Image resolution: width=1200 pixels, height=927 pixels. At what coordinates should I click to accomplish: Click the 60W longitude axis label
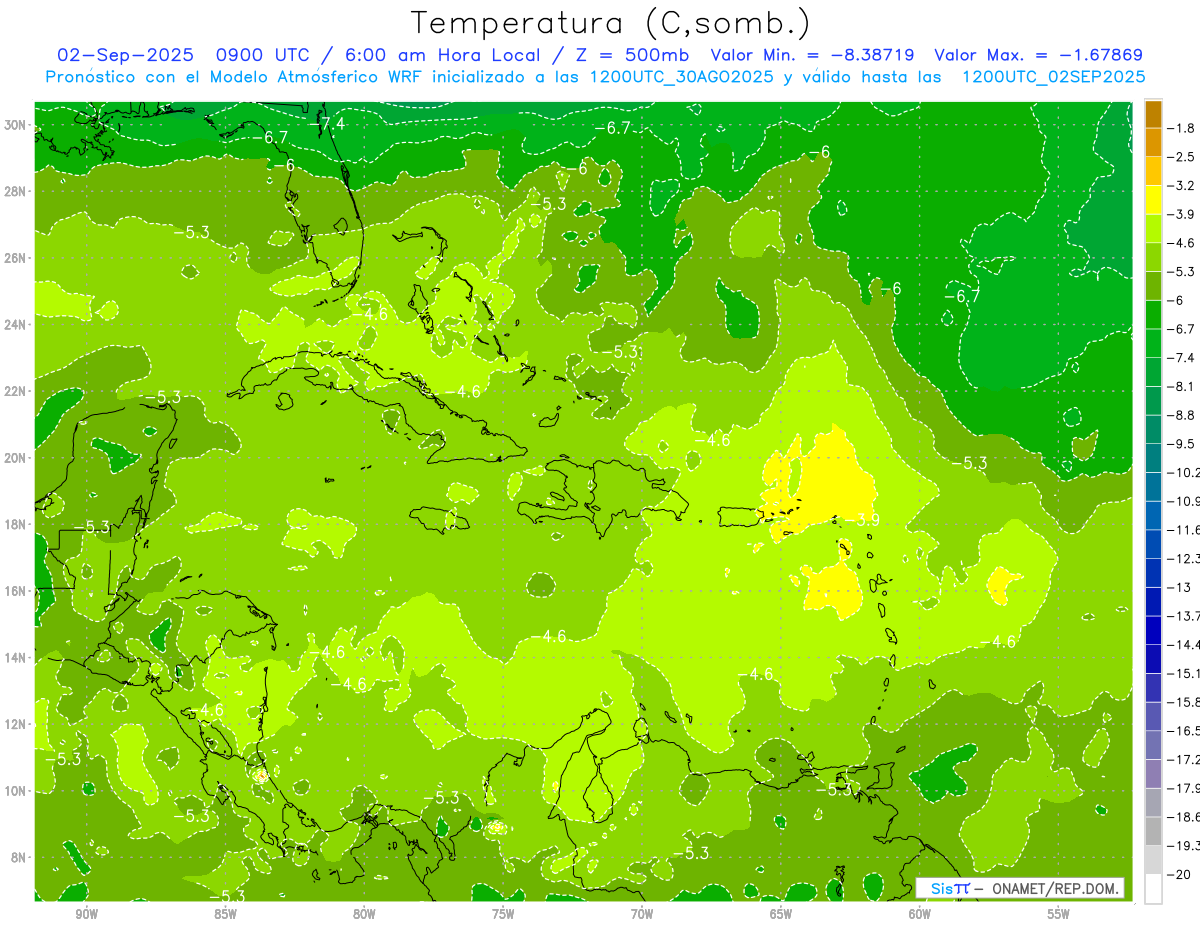920,914
